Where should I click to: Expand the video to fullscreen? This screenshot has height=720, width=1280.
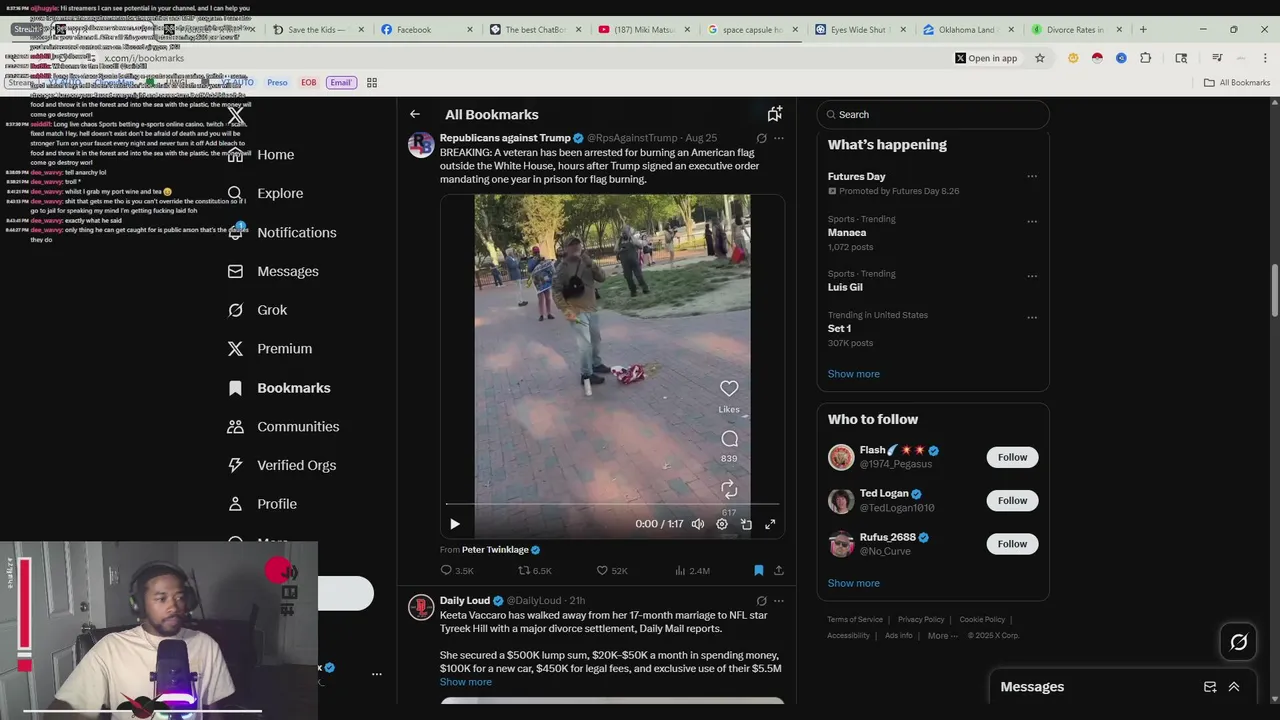click(770, 524)
